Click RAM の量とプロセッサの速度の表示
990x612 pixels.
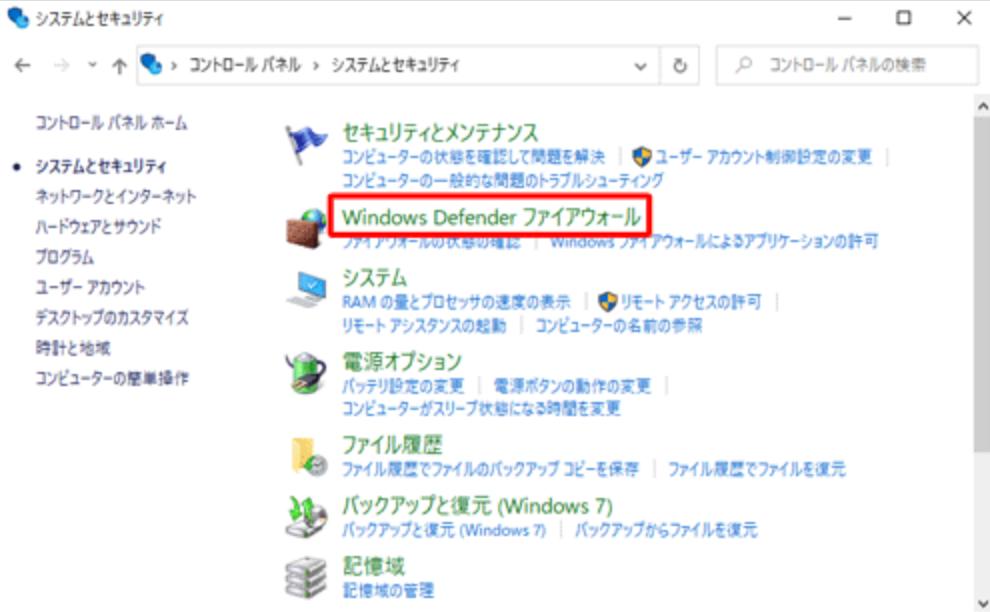tap(456, 302)
